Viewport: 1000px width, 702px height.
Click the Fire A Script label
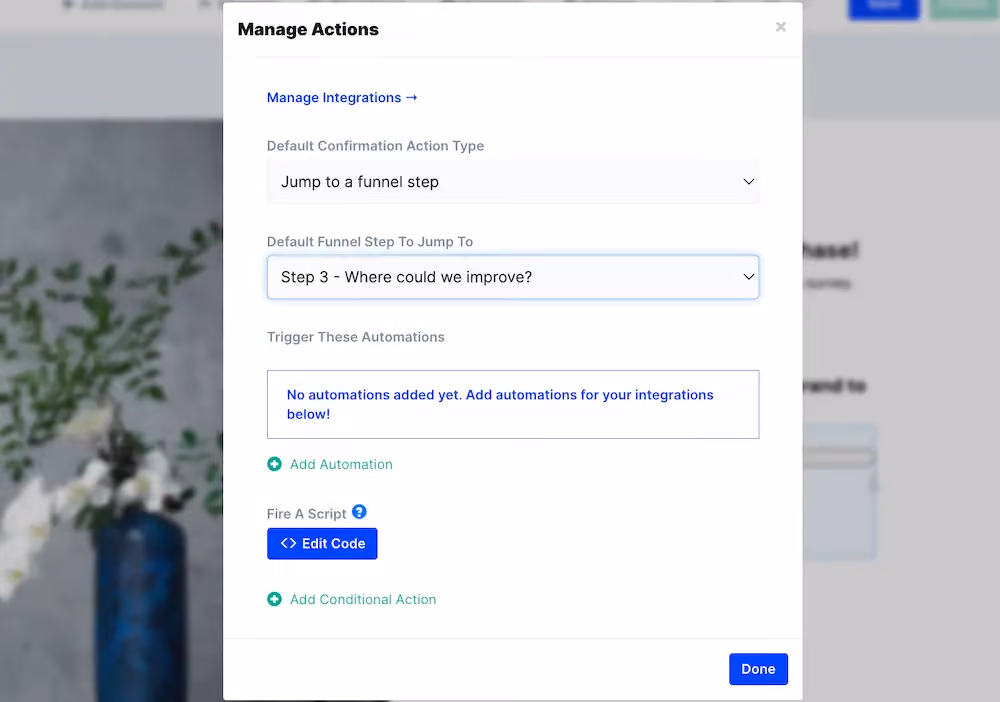(306, 514)
